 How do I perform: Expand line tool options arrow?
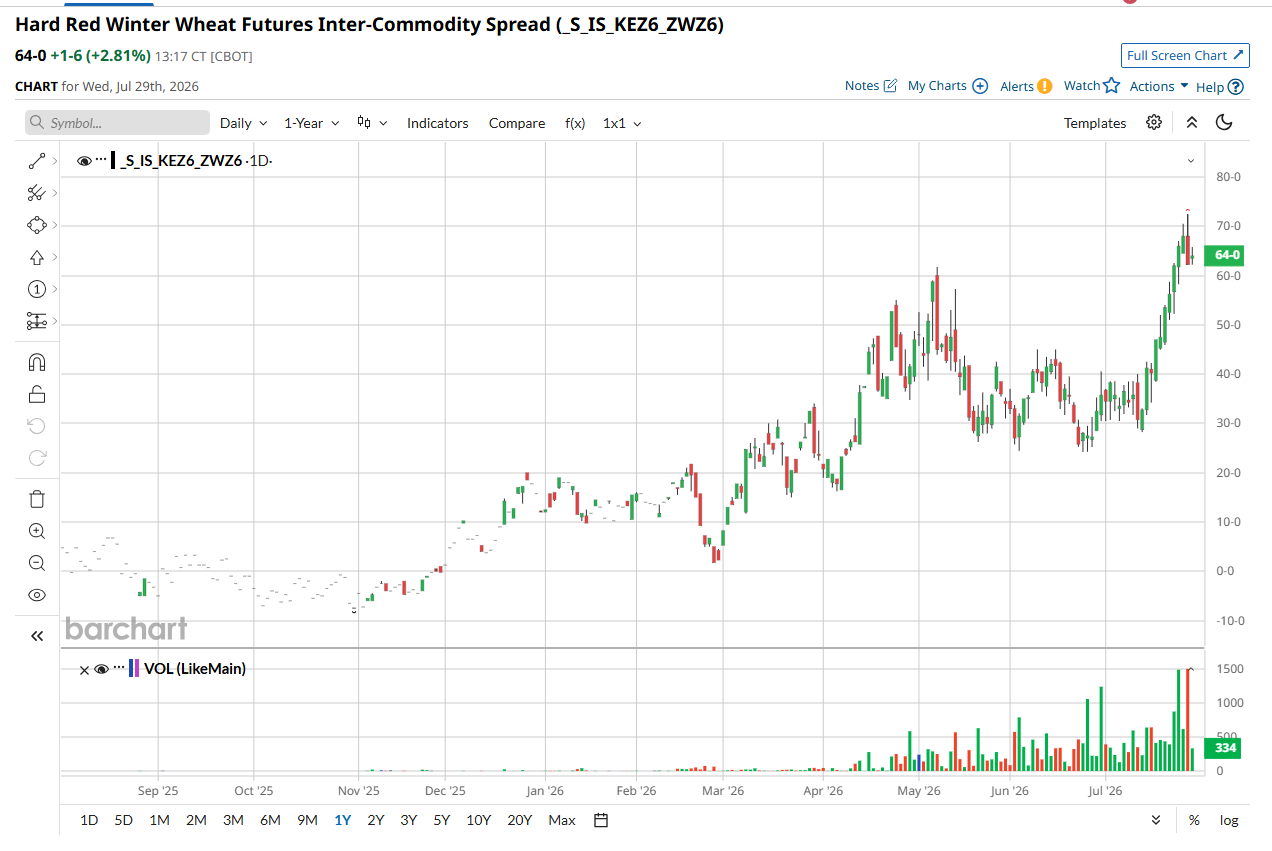(x=54, y=160)
